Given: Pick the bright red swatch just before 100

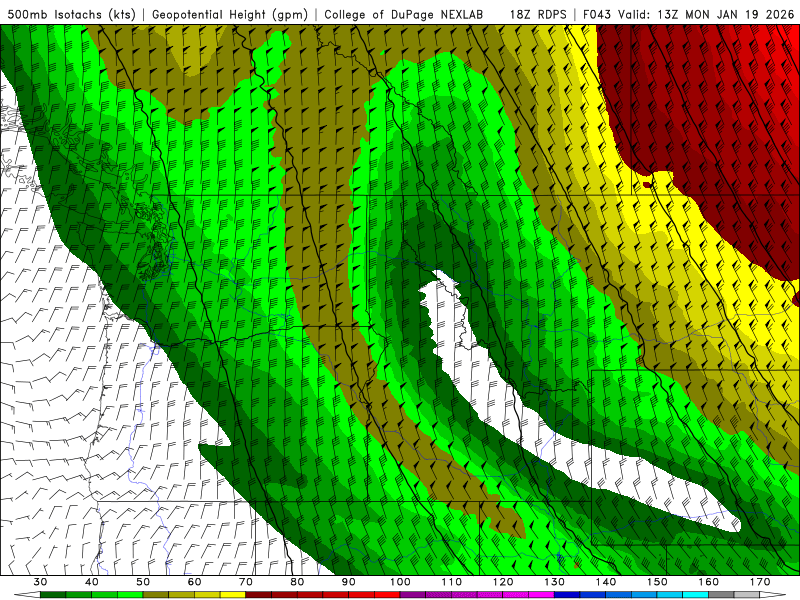Looking at the screenshot, I should [387, 595].
